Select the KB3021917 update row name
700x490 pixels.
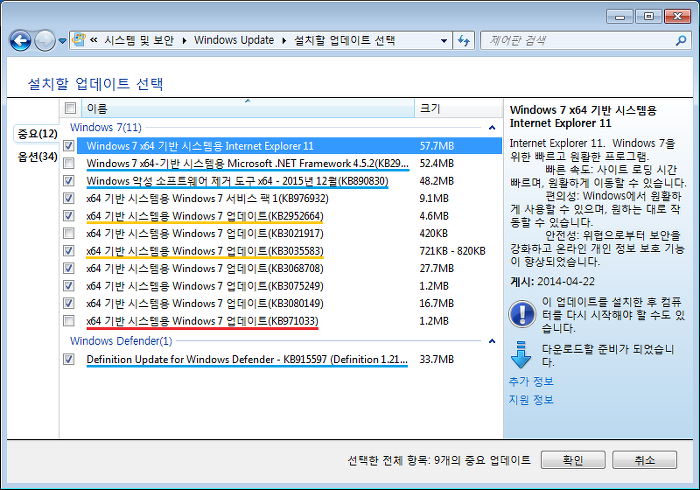pos(205,233)
